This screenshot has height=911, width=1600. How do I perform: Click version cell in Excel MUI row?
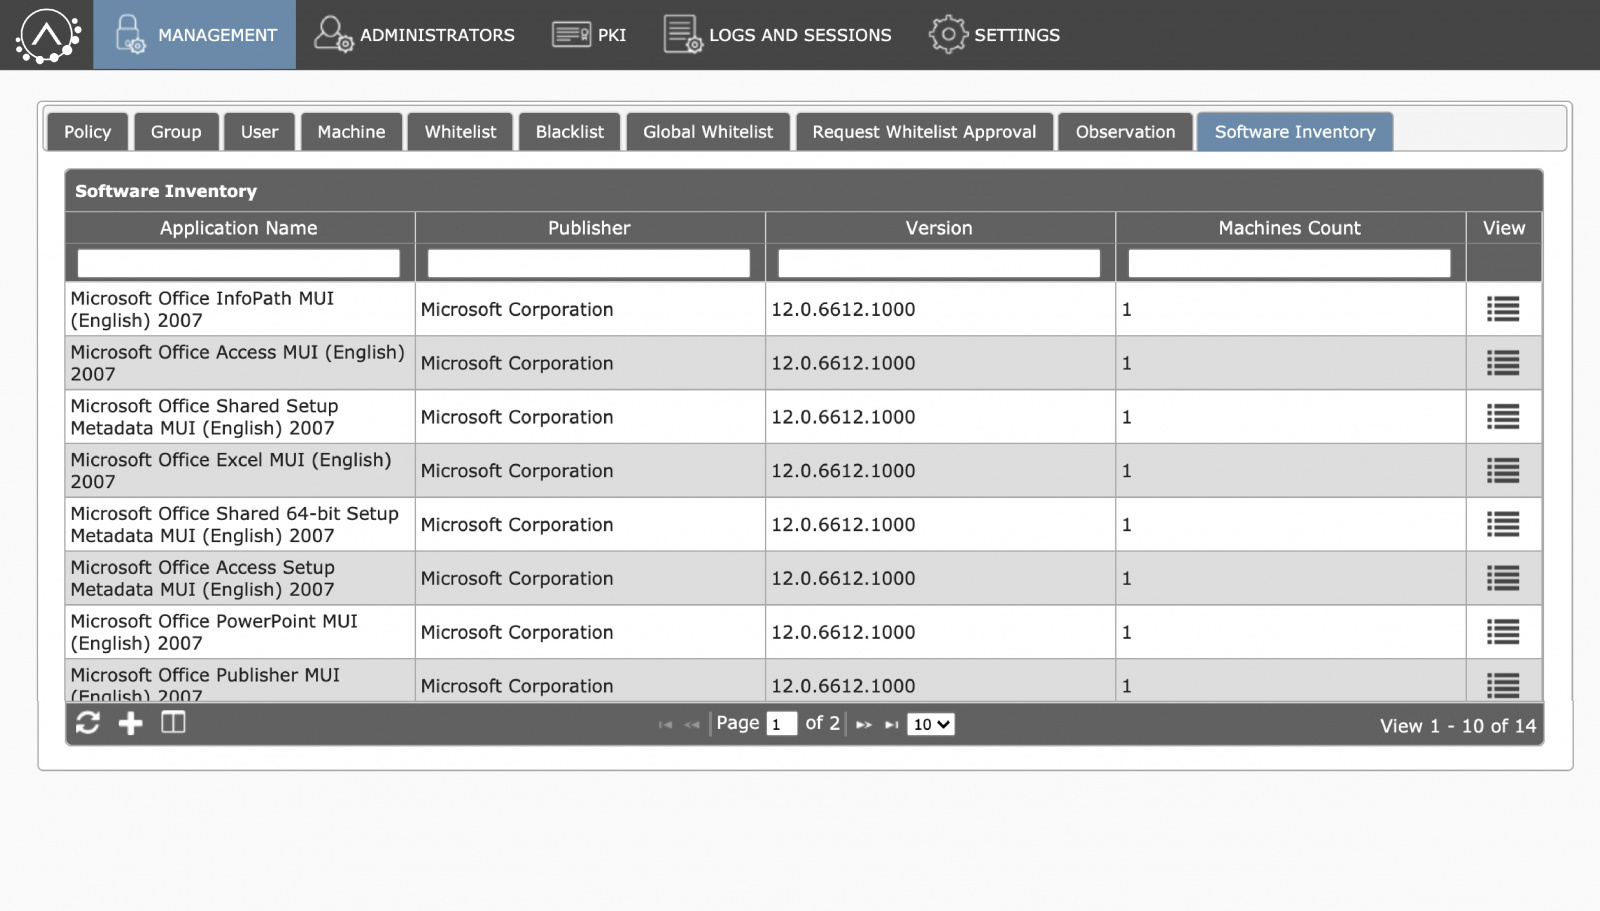[940, 471]
